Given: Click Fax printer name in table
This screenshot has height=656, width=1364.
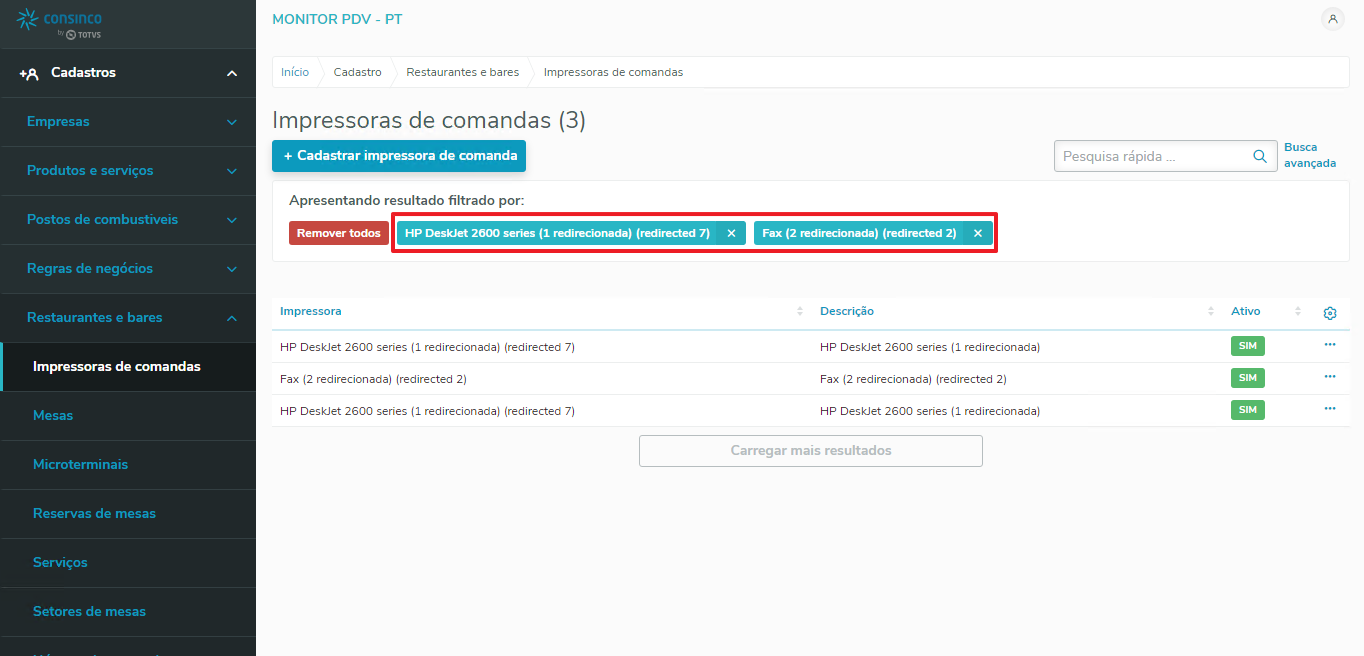Looking at the screenshot, I should pyautogui.click(x=373, y=379).
